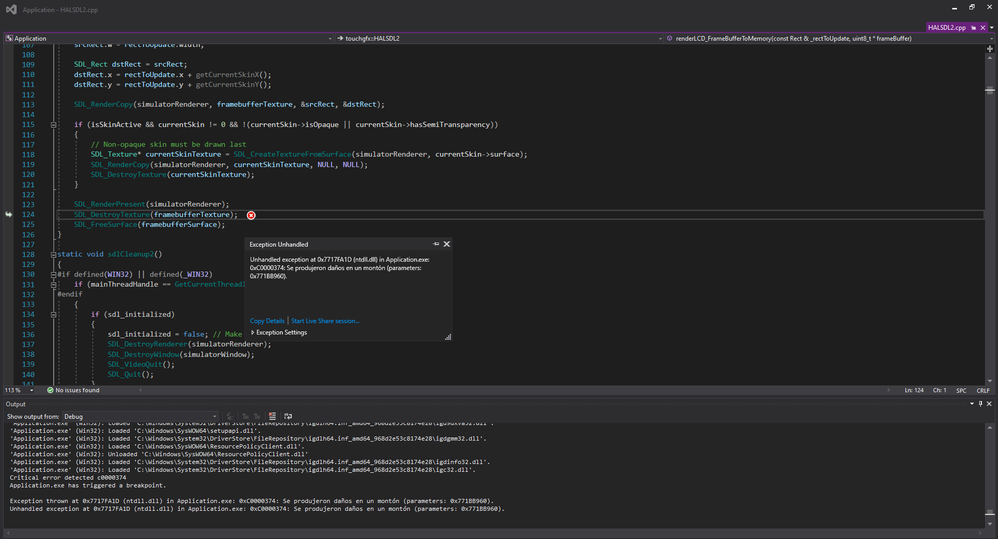Screen dimensions: 998x539
Task: Click line number 124 in gutter
Action: (x=28, y=214)
